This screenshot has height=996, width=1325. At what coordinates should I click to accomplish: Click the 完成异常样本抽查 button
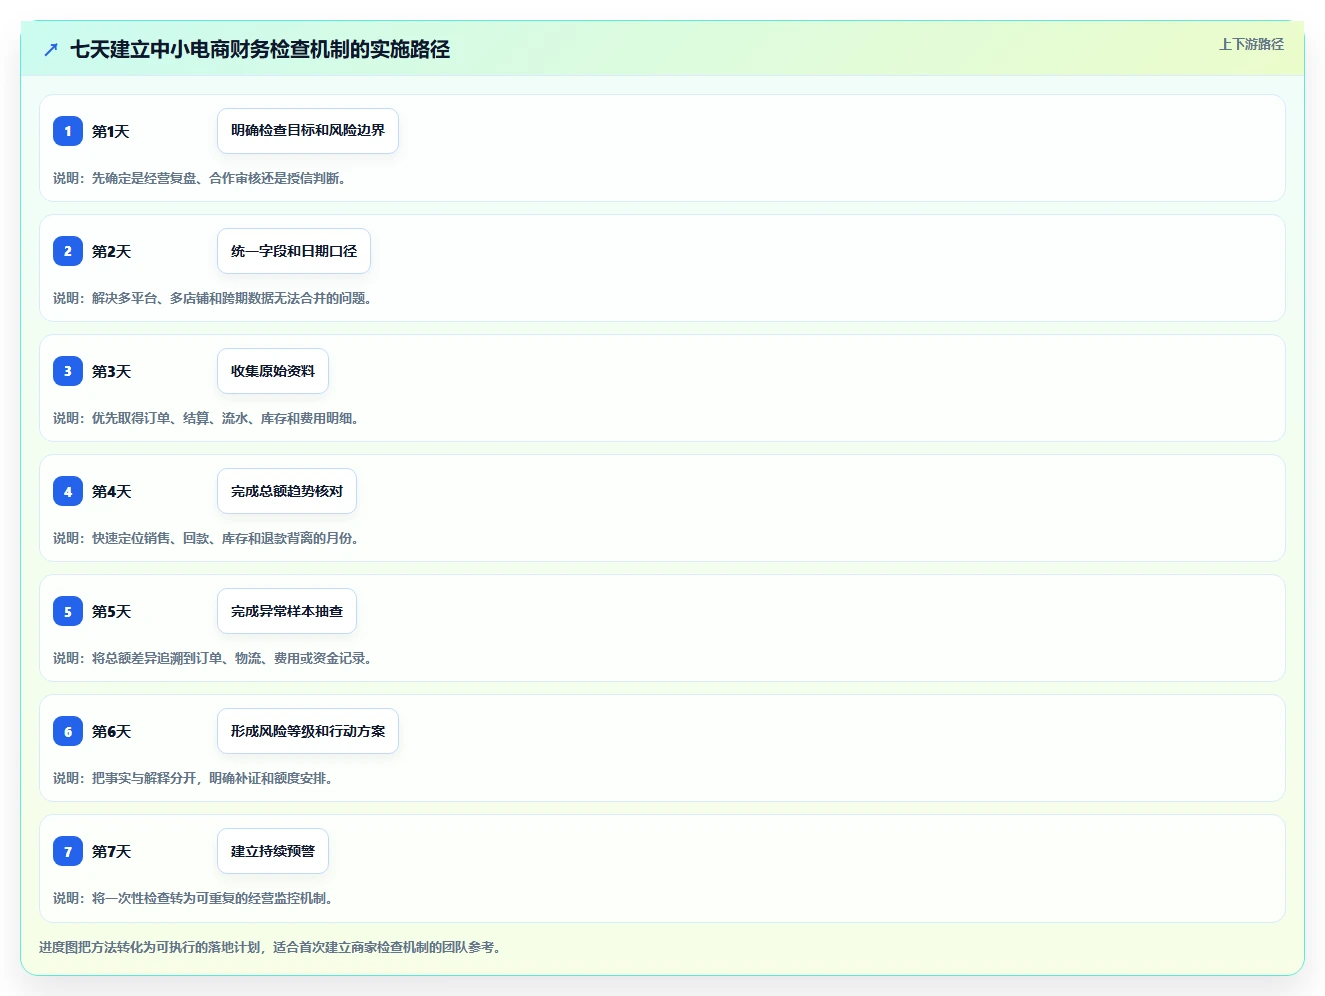[x=287, y=611]
